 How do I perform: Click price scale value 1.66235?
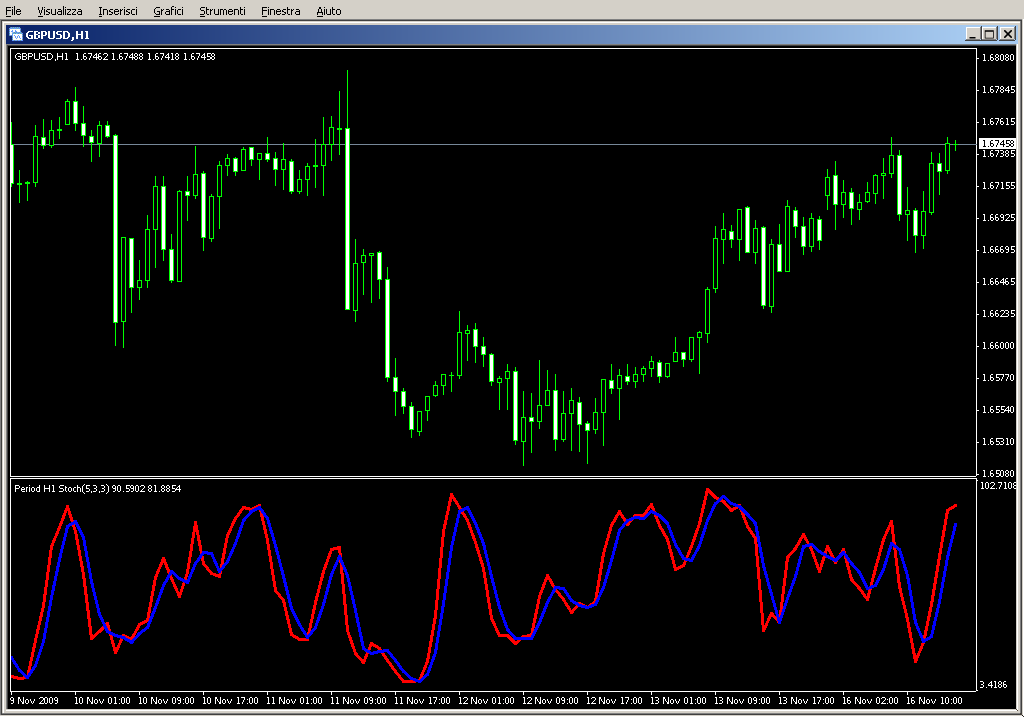[999, 313]
